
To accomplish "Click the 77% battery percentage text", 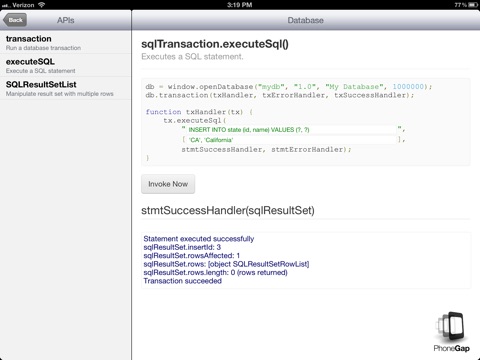I will 460,5.
